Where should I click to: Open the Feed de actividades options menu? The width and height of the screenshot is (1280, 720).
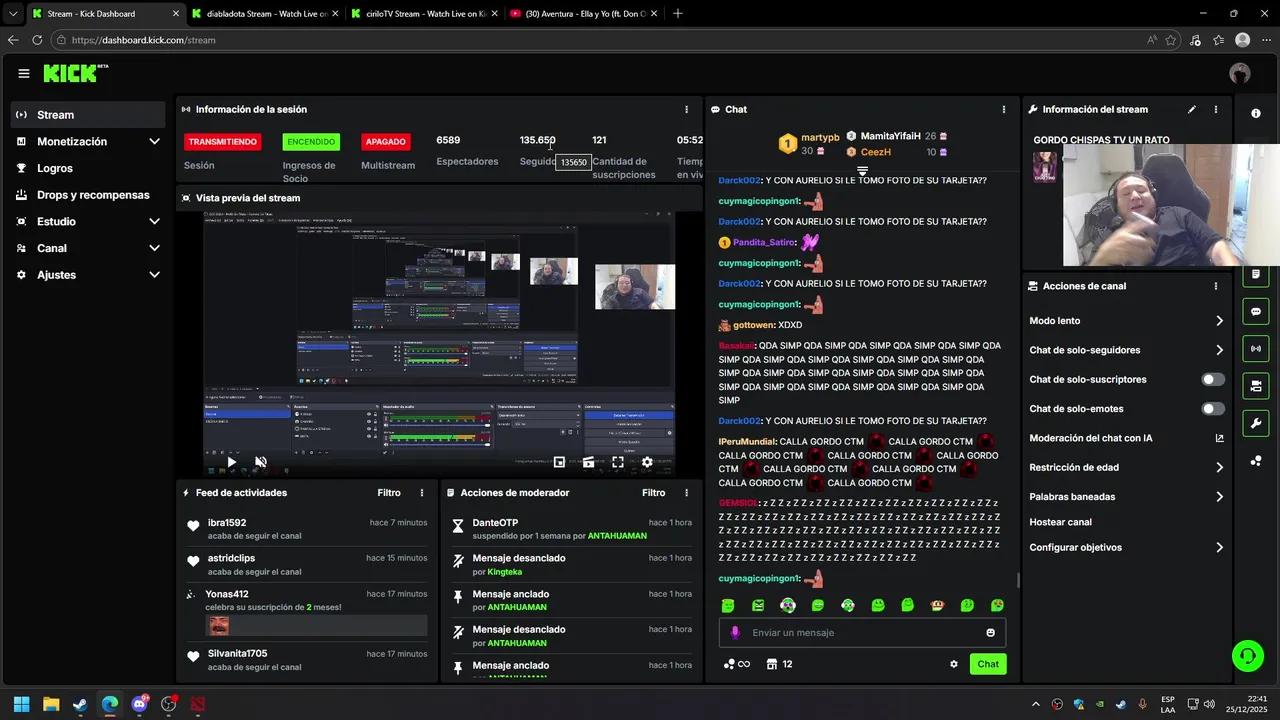pos(422,493)
